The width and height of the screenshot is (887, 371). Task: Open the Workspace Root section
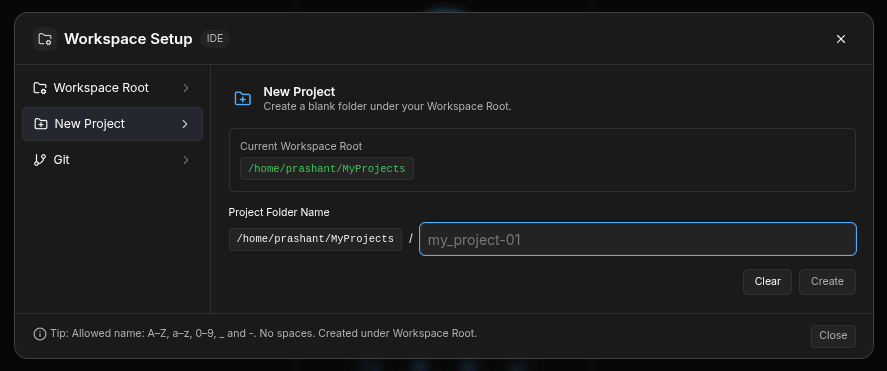(x=112, y=88)
